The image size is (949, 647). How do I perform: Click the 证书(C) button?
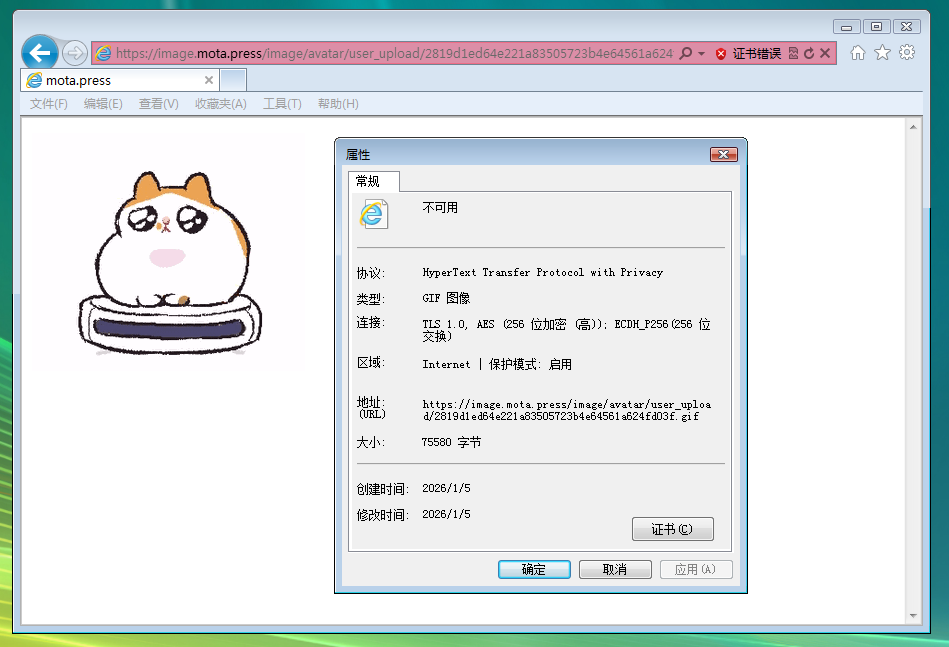[672, 529]
